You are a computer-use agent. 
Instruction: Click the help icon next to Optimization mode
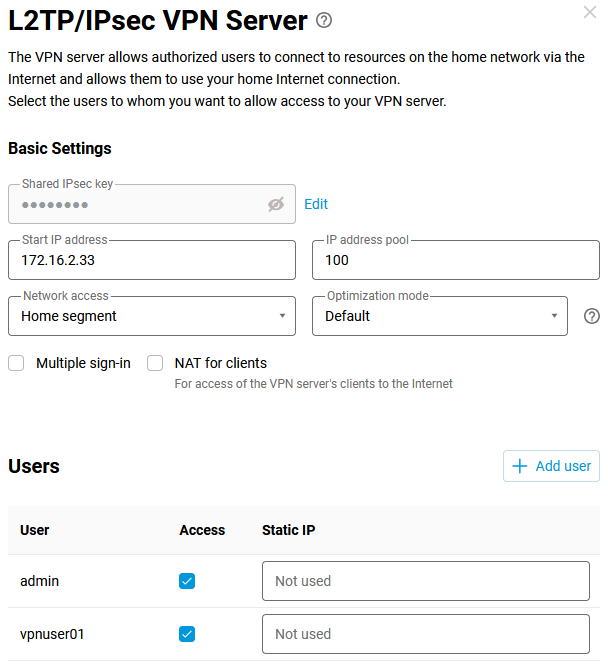click(x=592, y=316)
